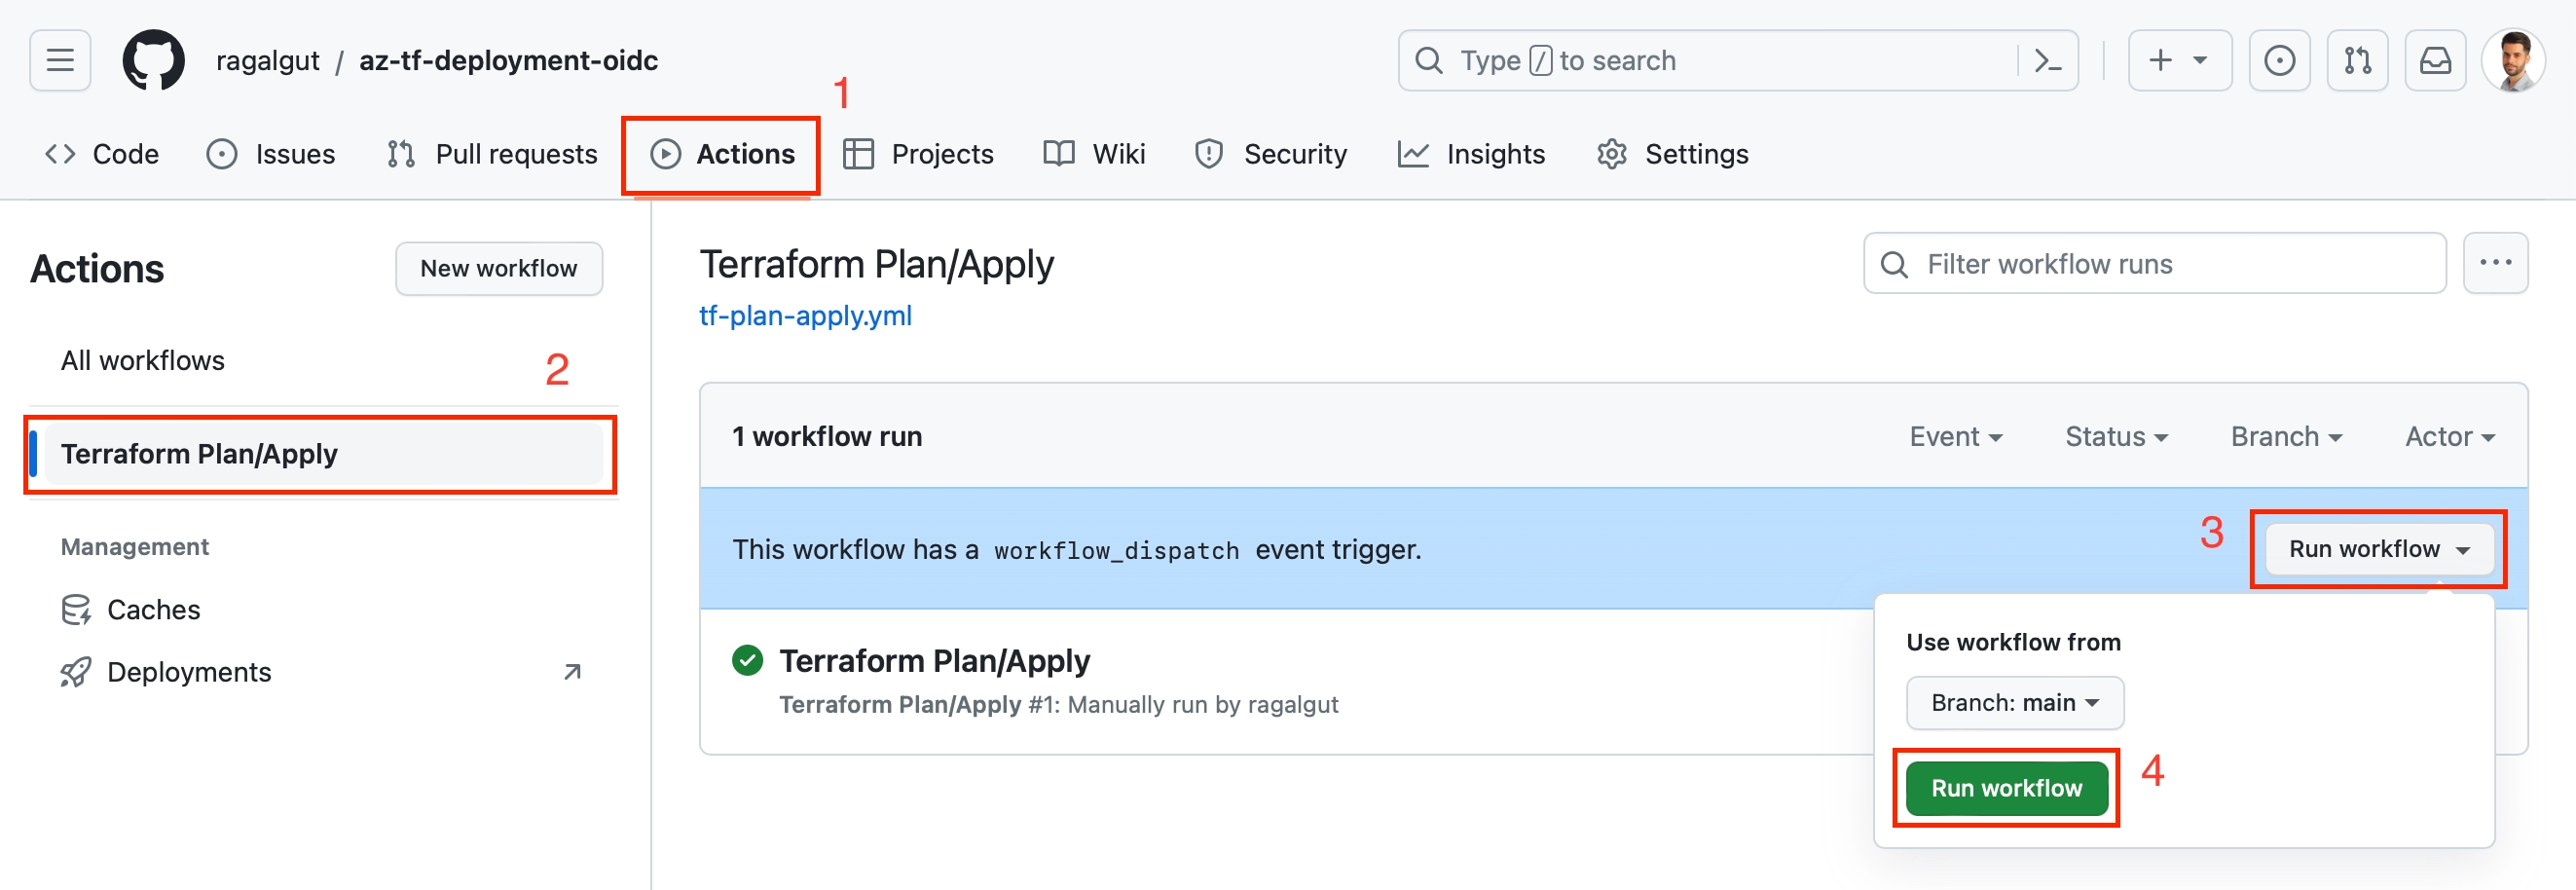Focus the Filter workflow runs field
This screenshot has width=2576, height=890.
tap(2154, 264)
